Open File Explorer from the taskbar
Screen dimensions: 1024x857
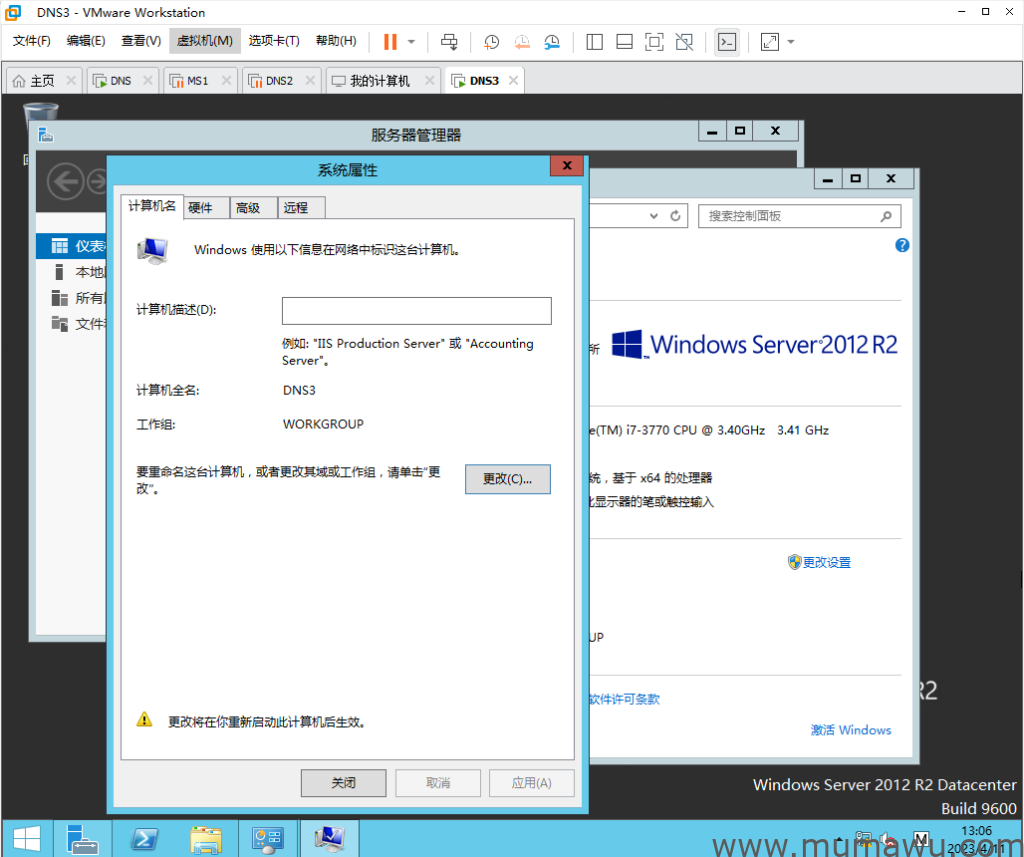206,837
